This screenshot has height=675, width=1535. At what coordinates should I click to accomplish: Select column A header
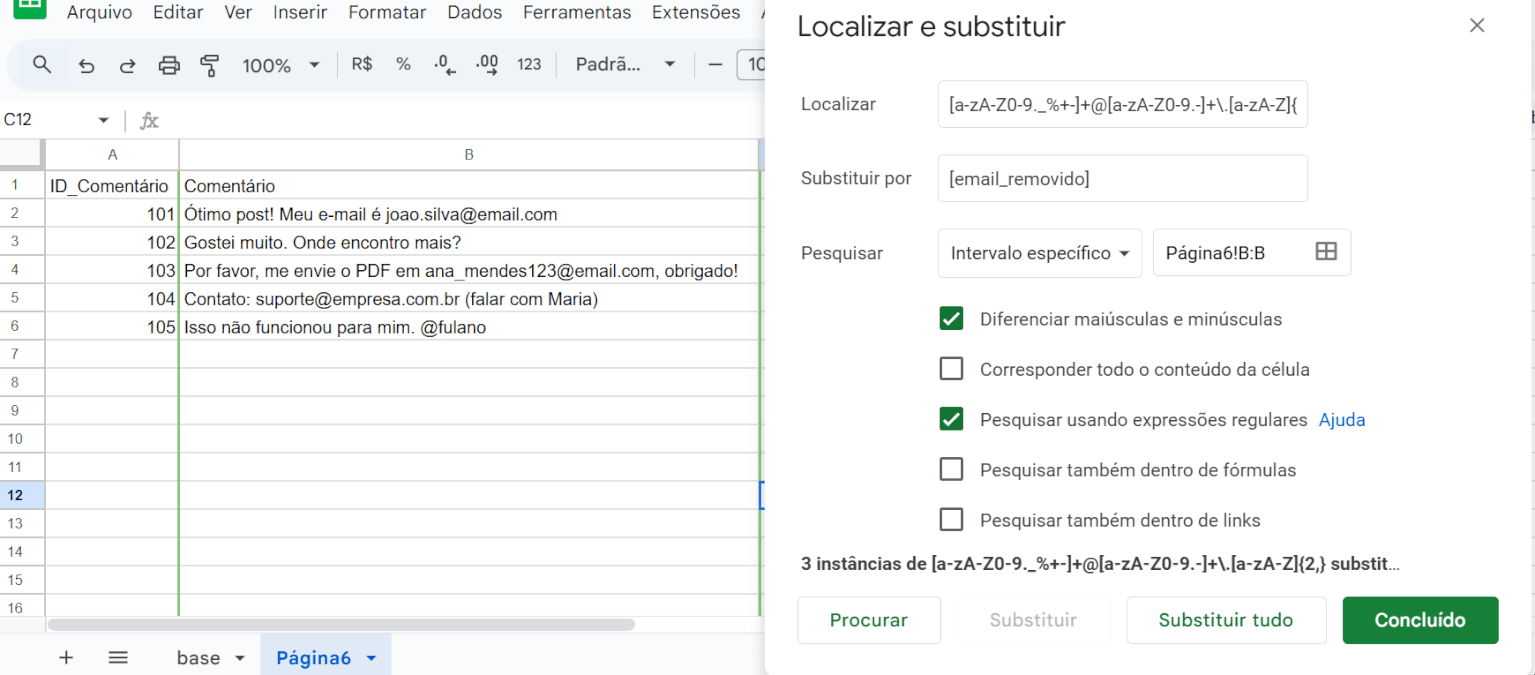pyautogui.click(x=112, y=155)
